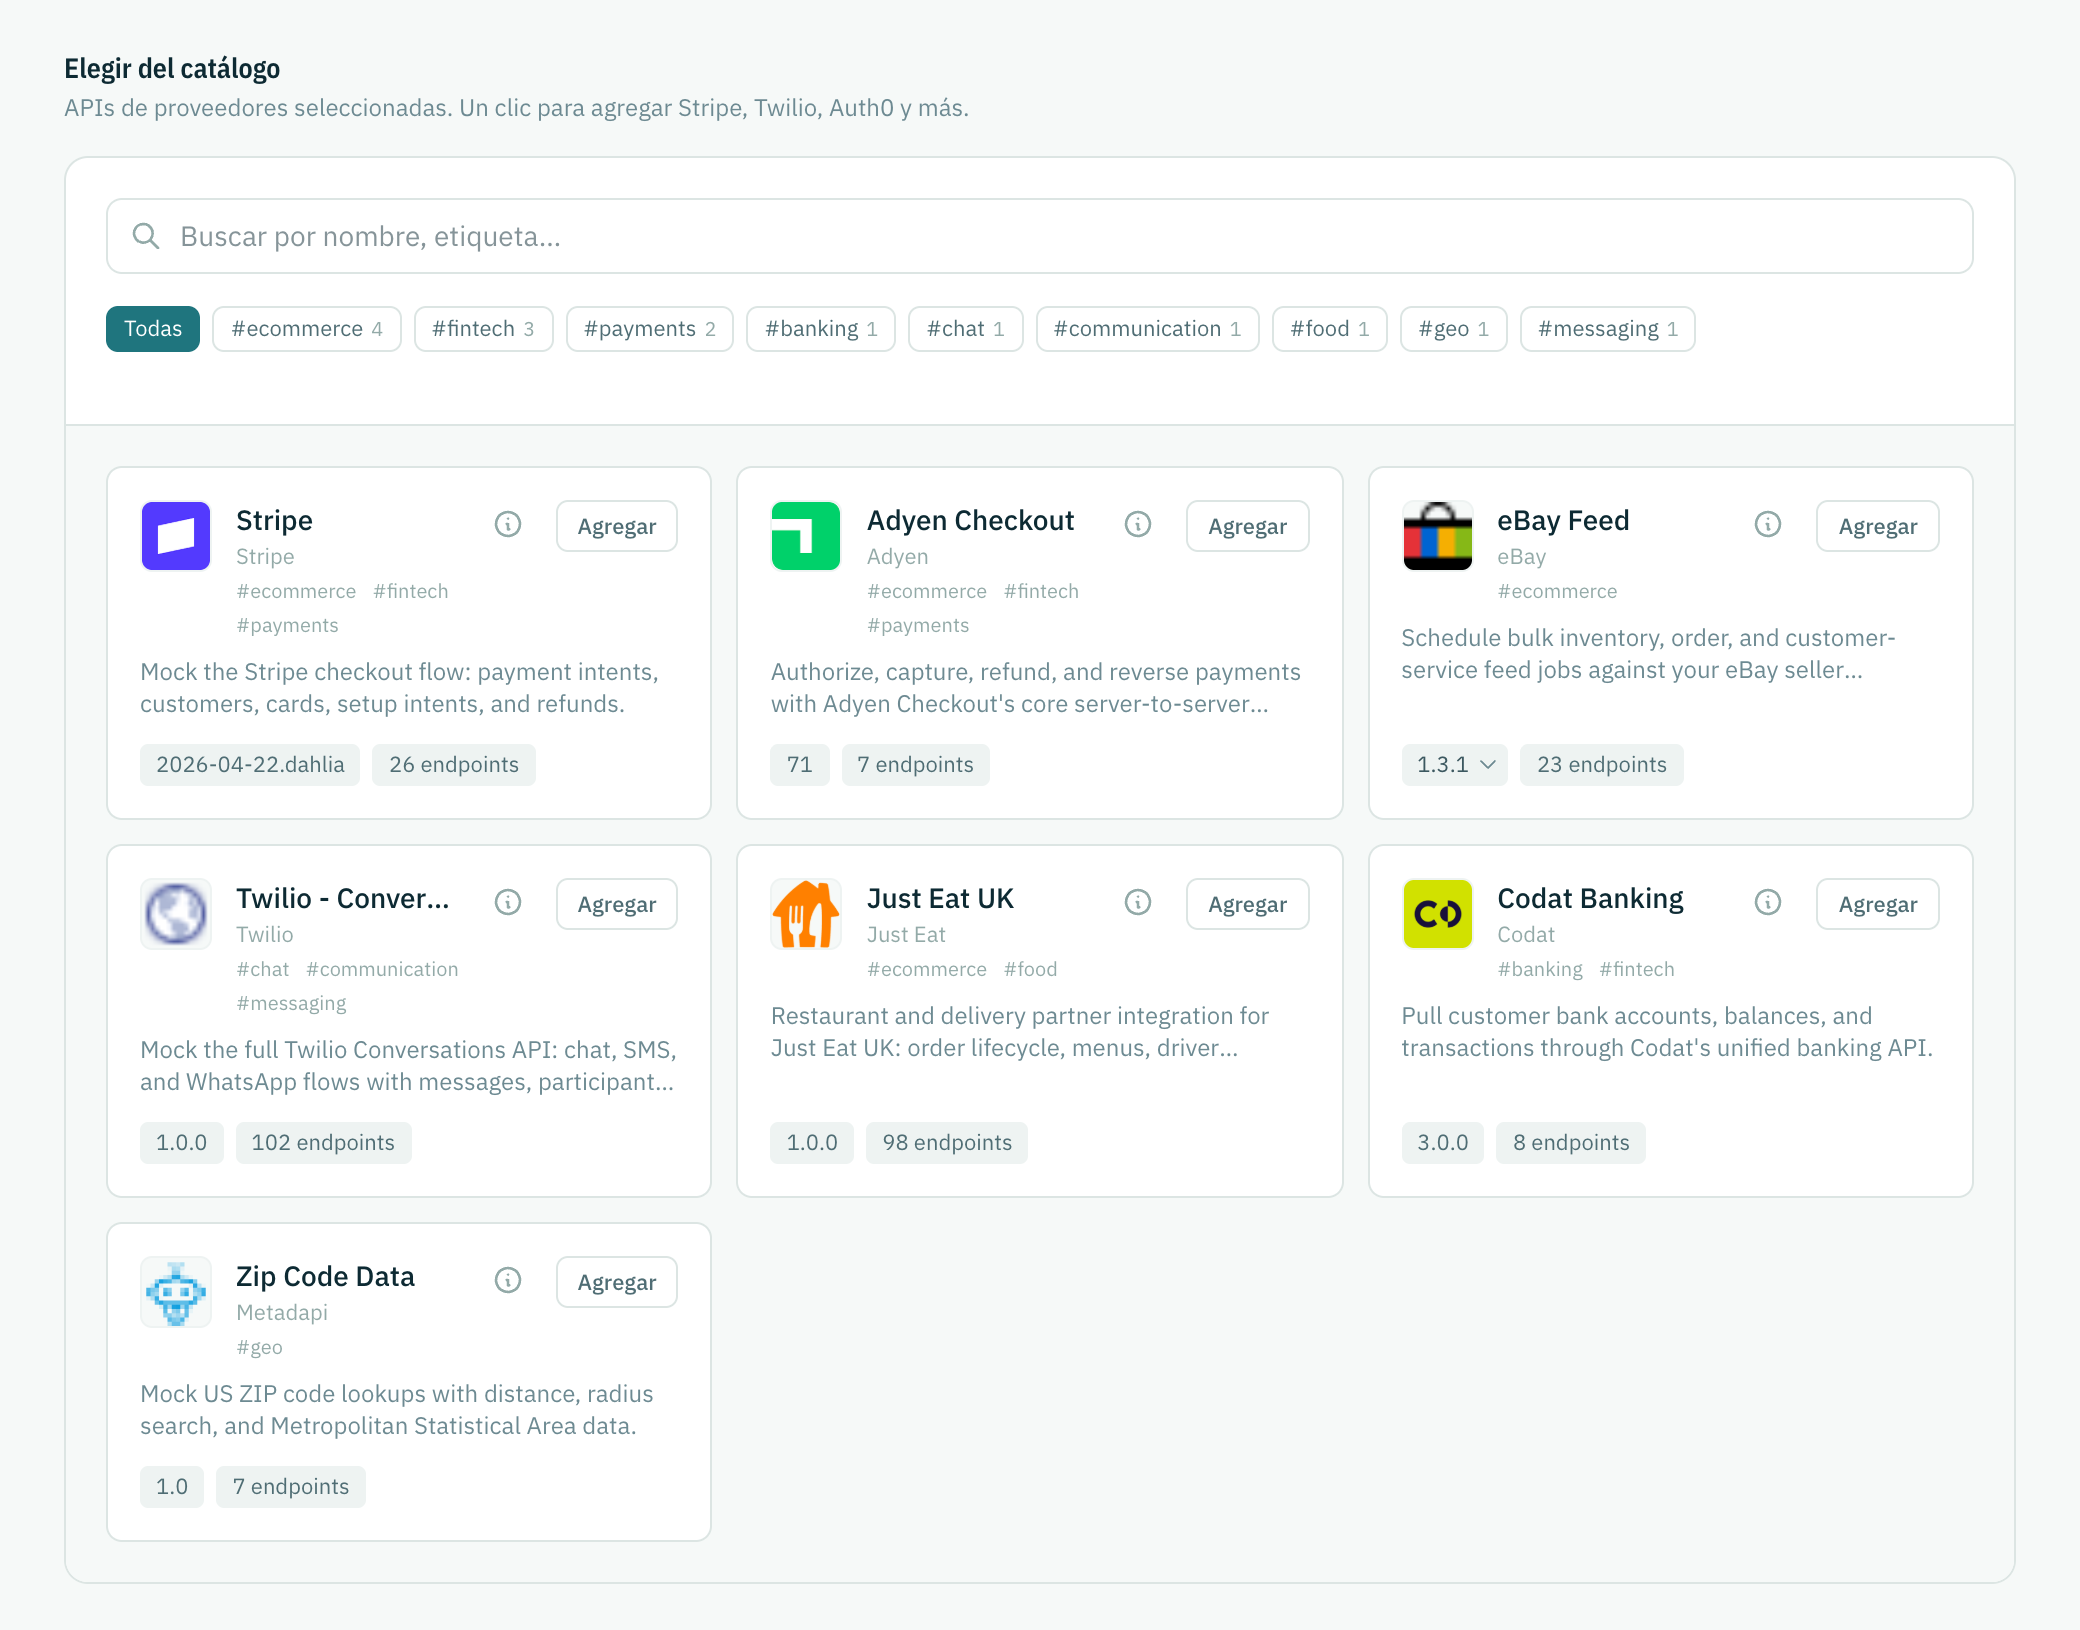Screen dimensions: 2080x1630
Task: Show info for eBay Feed
Action: 1768,524
